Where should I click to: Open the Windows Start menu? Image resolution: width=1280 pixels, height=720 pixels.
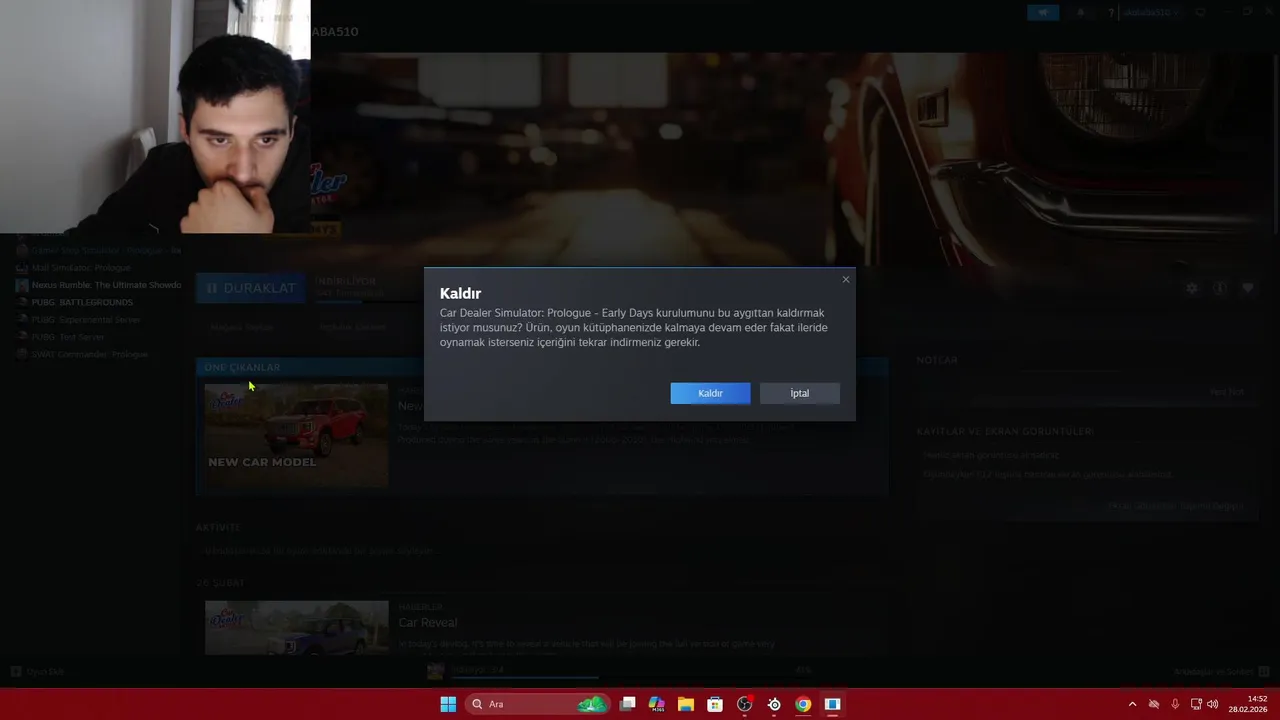448,704
